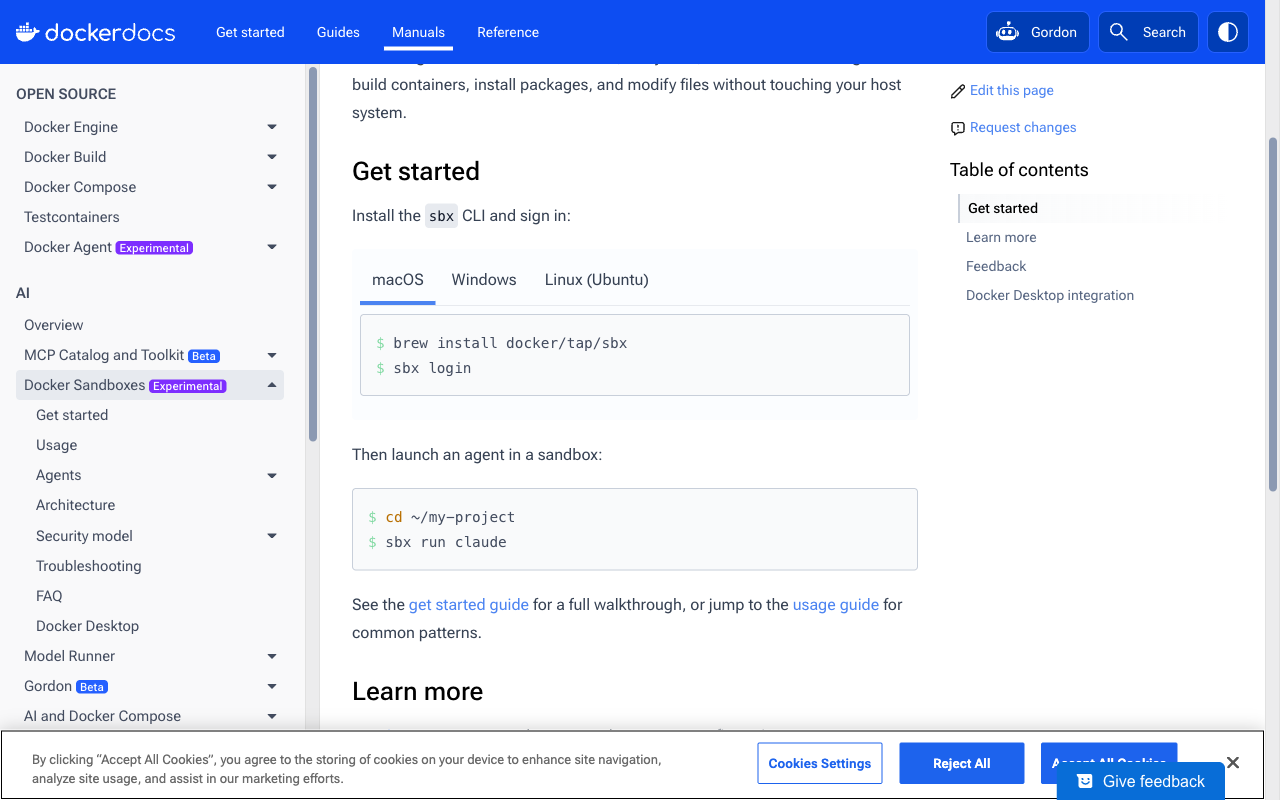
Task: Follow the get started guide link
Action: (x=468, y=605)
